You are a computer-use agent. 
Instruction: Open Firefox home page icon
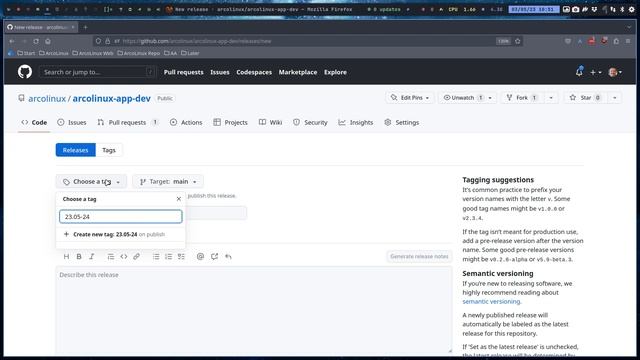[48, 41]
